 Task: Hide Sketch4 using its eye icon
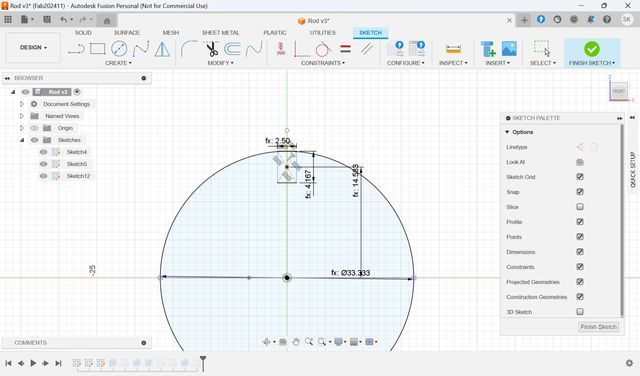click(x=43, y=152)
